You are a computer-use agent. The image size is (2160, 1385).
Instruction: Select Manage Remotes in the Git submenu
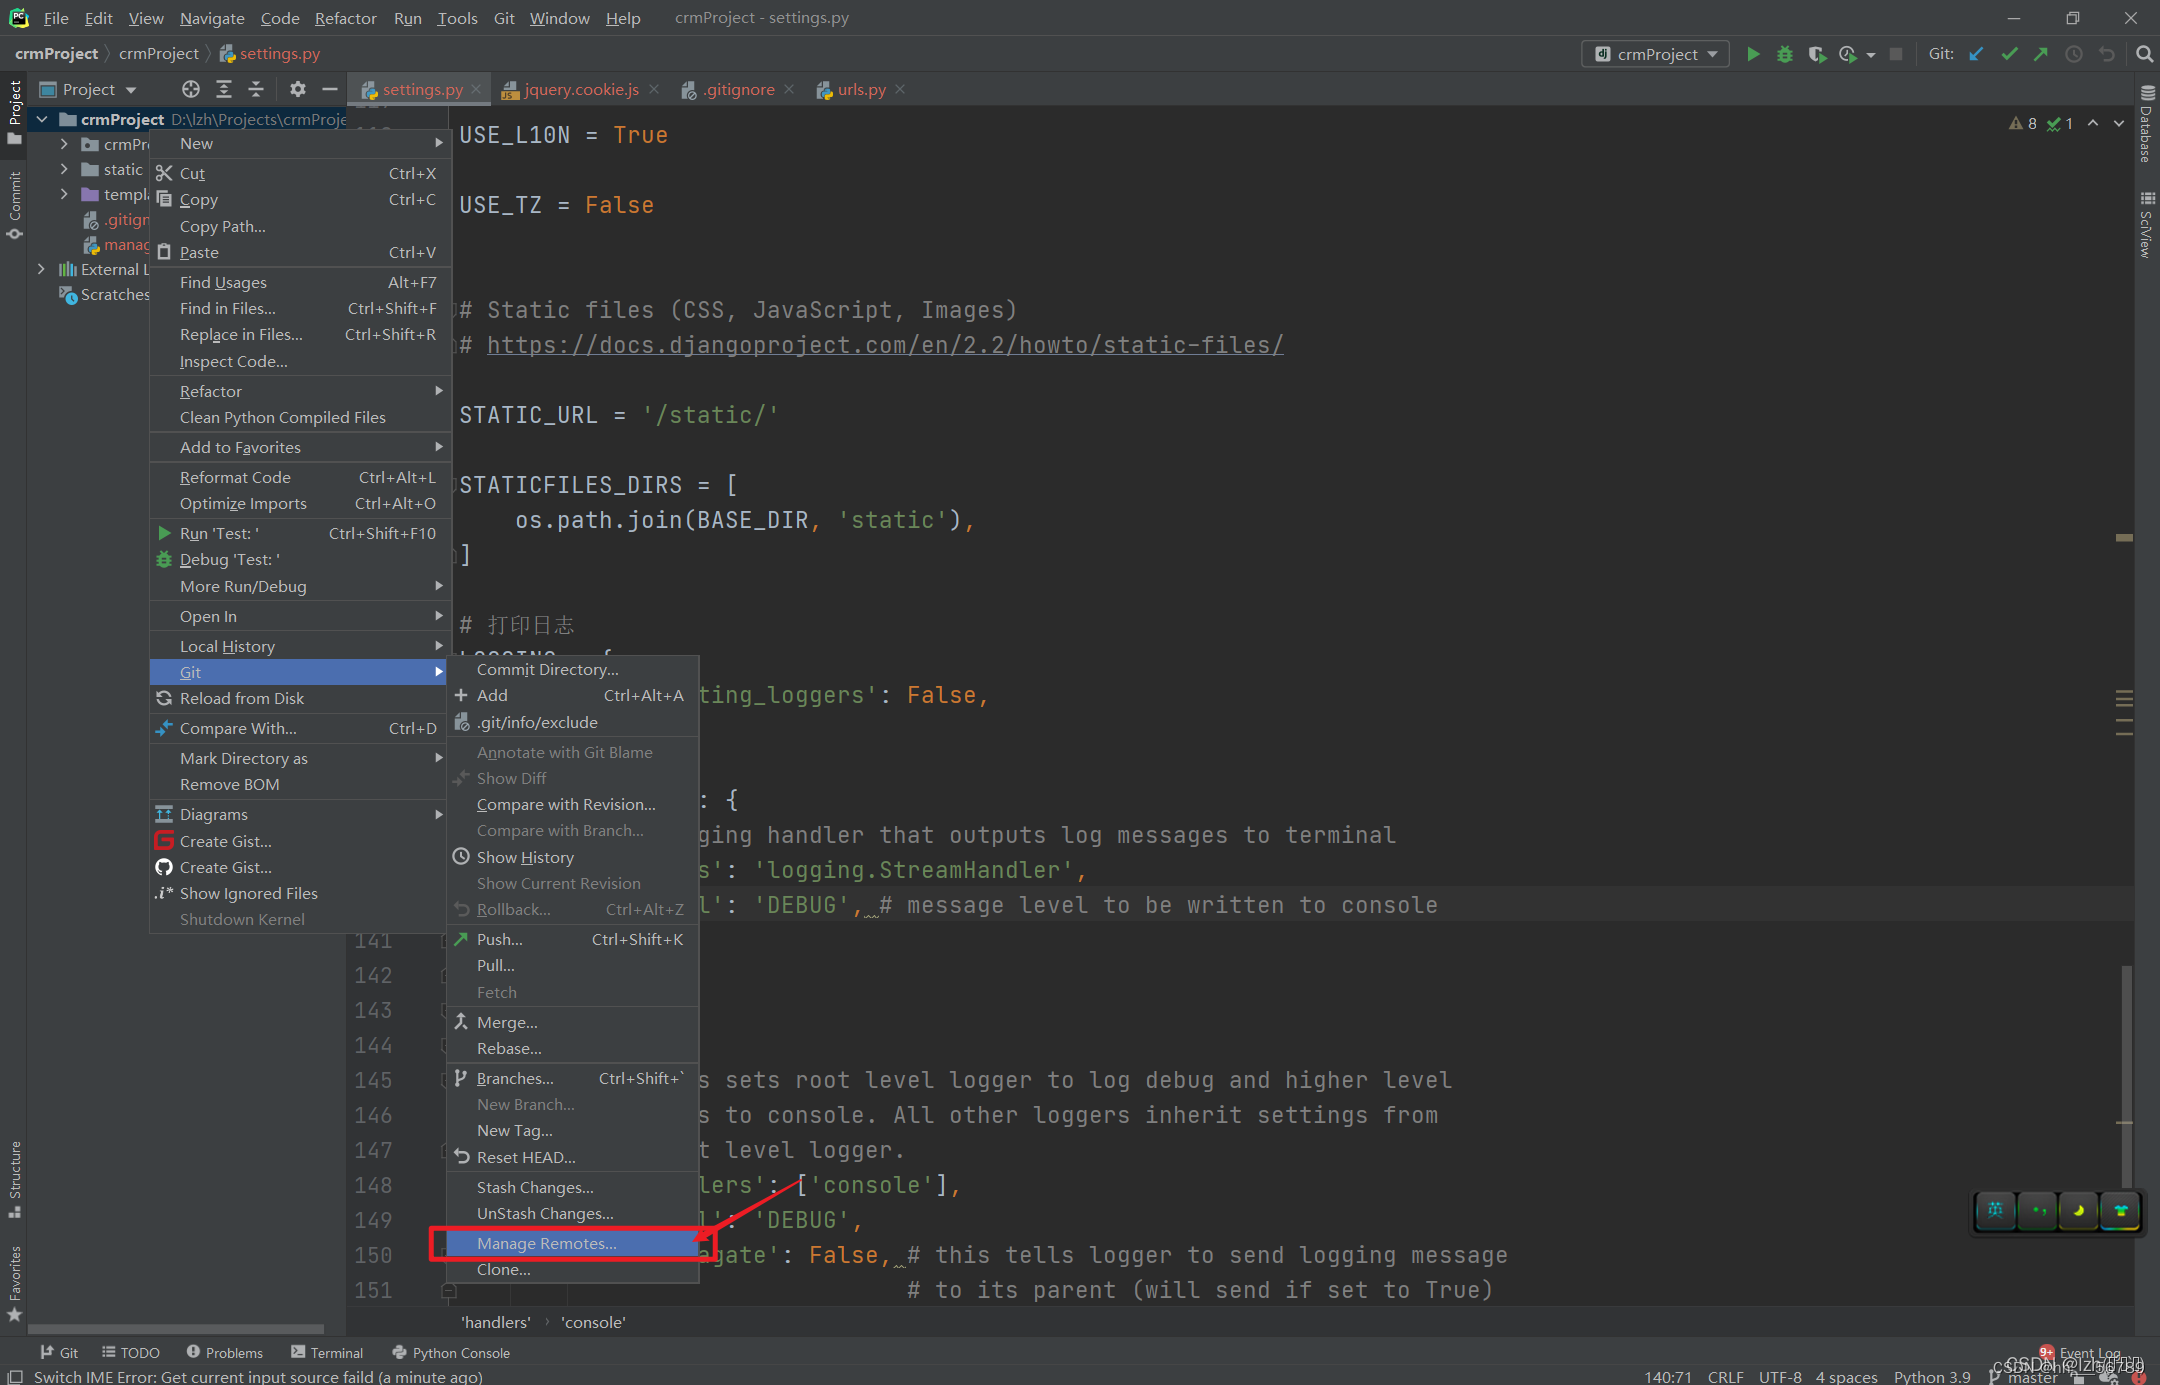(546, 1243)
